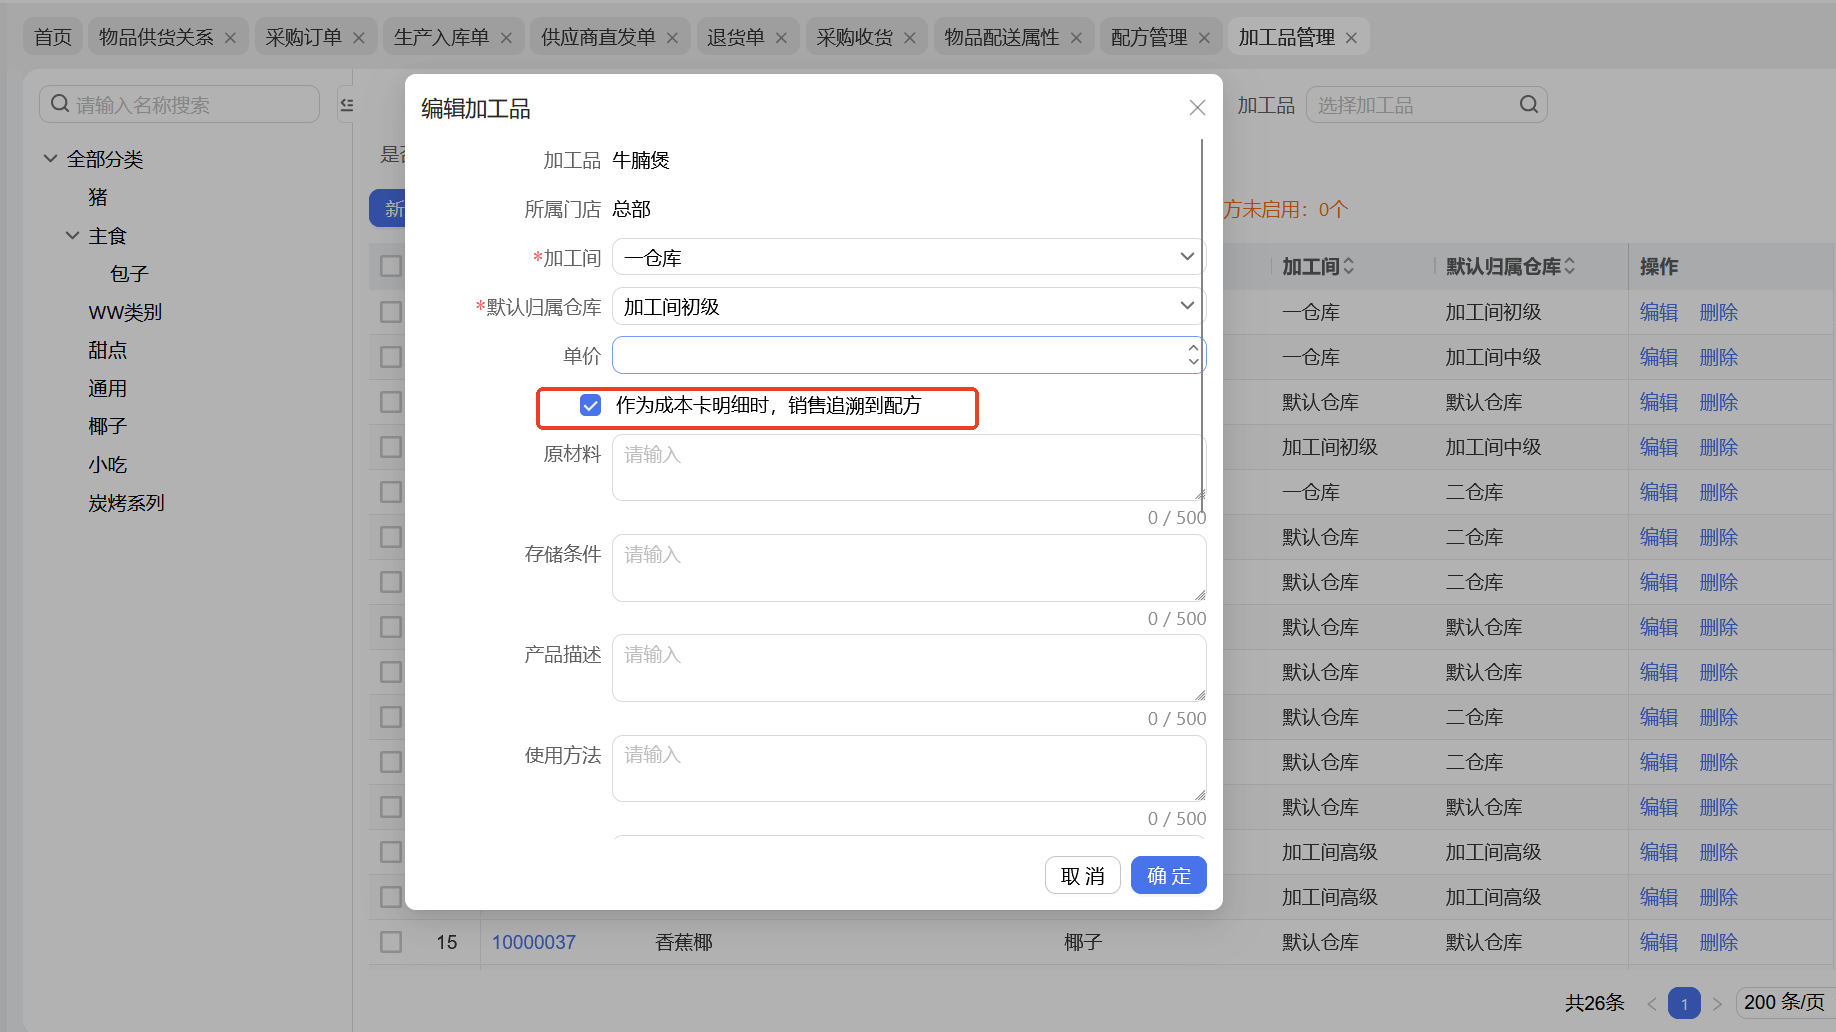The width and height of the screenshot is (1836, 1032).
Task: Close the 配方管理 tab
Action: click(1204, 38)
